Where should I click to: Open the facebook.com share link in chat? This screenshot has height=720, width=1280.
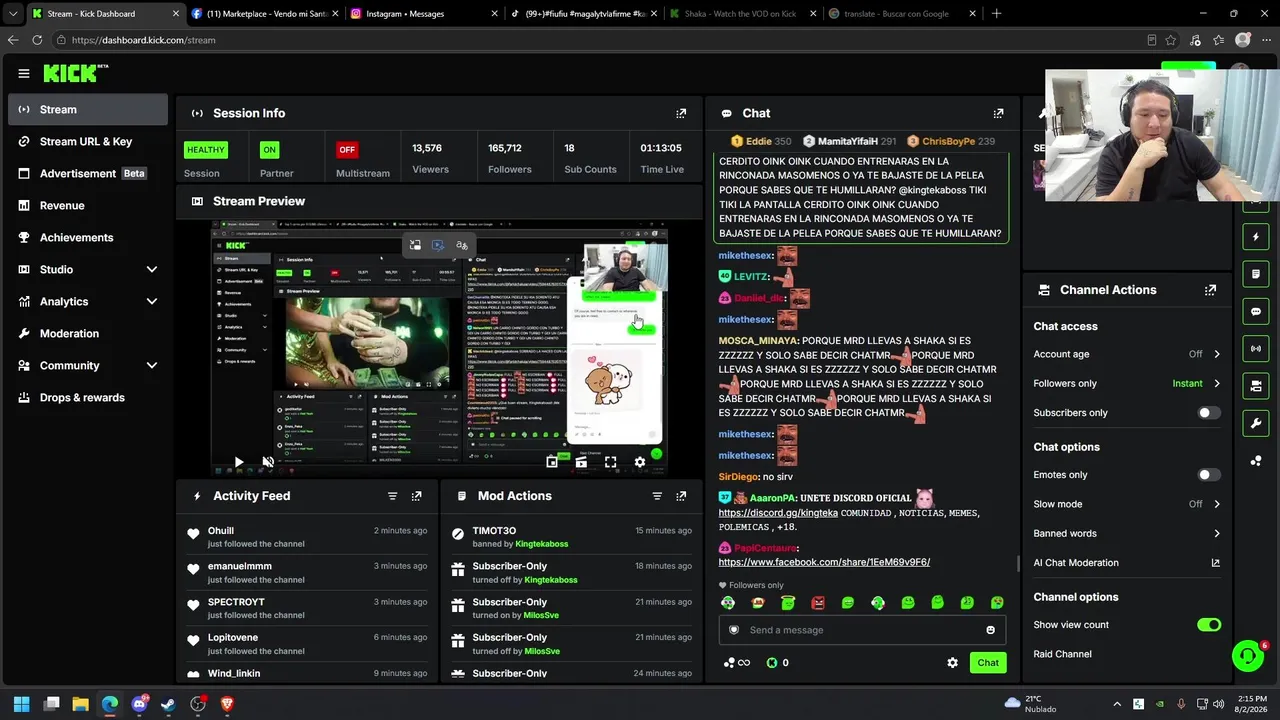click(x=824, y=562)
